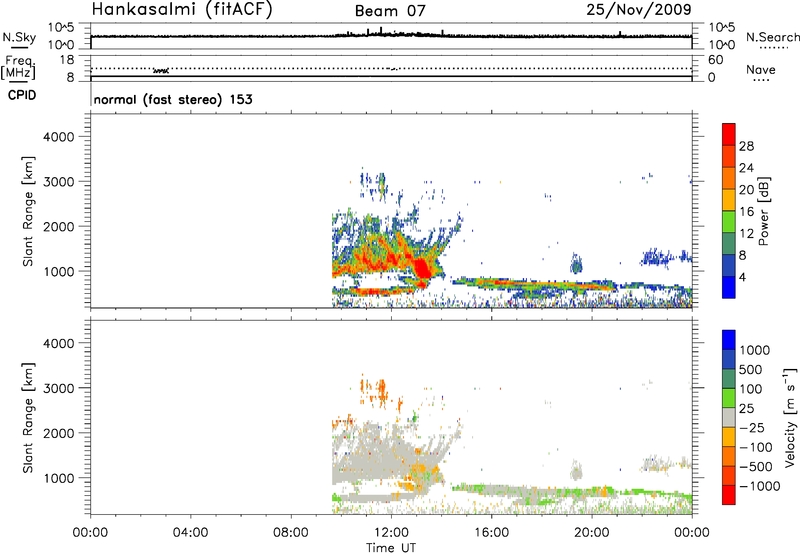Click the 'Power [dB]' colorbar label

click(763, 211)
